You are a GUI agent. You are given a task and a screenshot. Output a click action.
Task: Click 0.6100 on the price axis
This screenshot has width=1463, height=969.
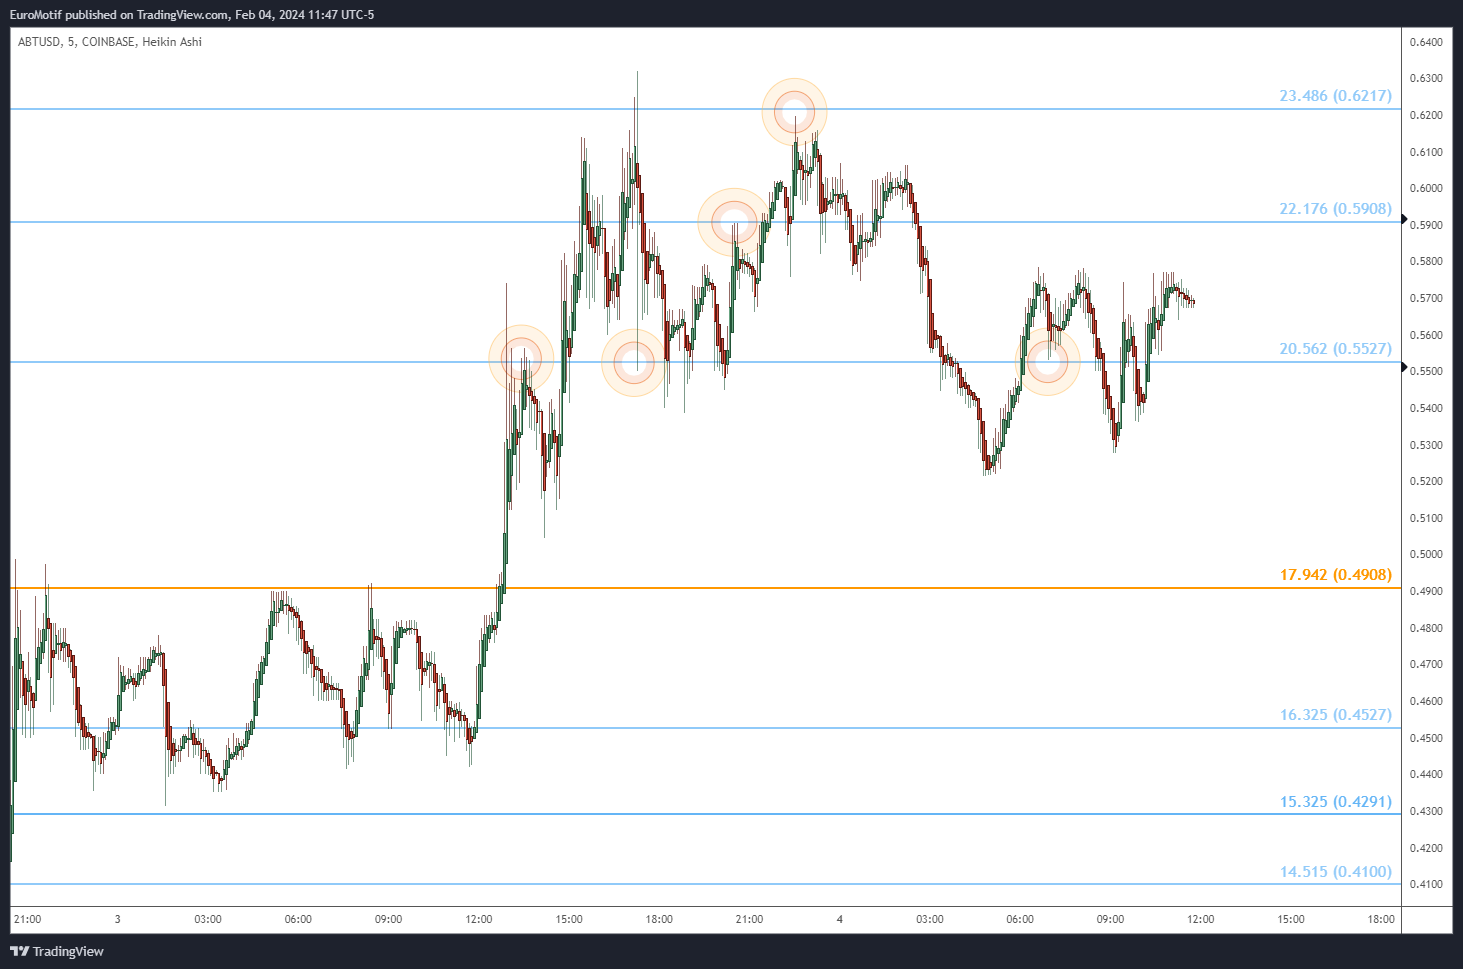click(1426, 152)
